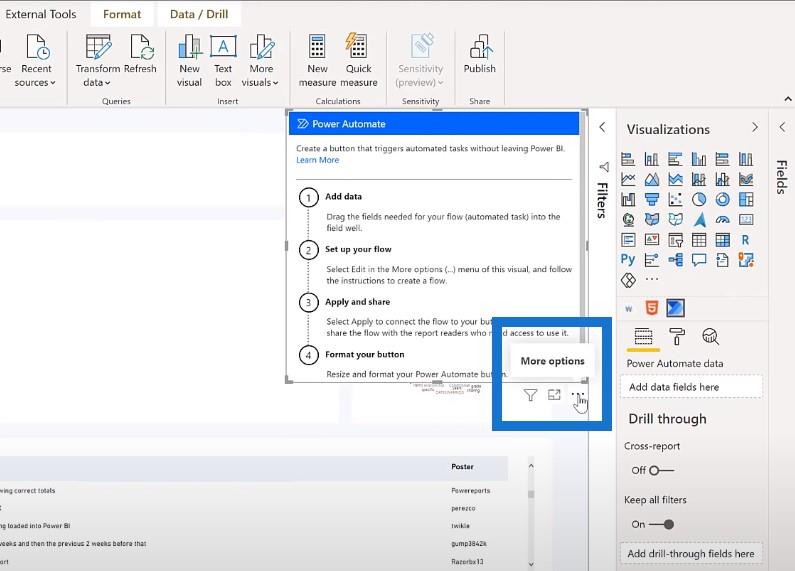Select the Q&A speech bubble visual
Viewport: 795px width, 571px height.
[x=699, y=260]
